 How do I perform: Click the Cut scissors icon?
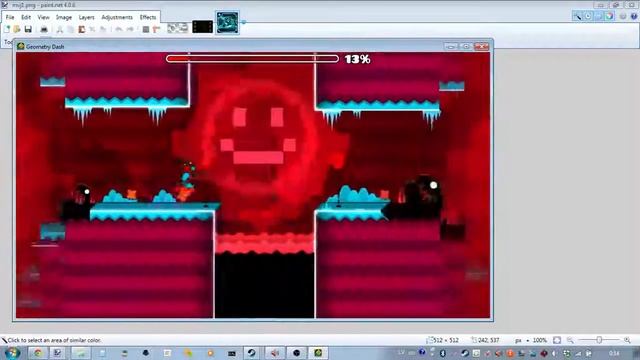(60, 29)
